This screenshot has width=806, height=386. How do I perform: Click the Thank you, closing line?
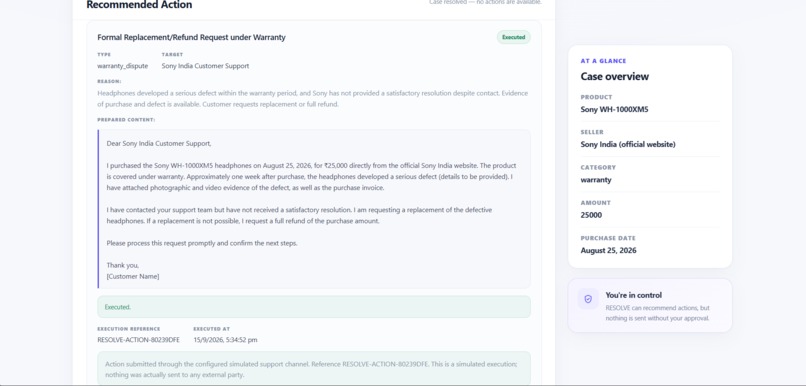(x=122, y=265)
